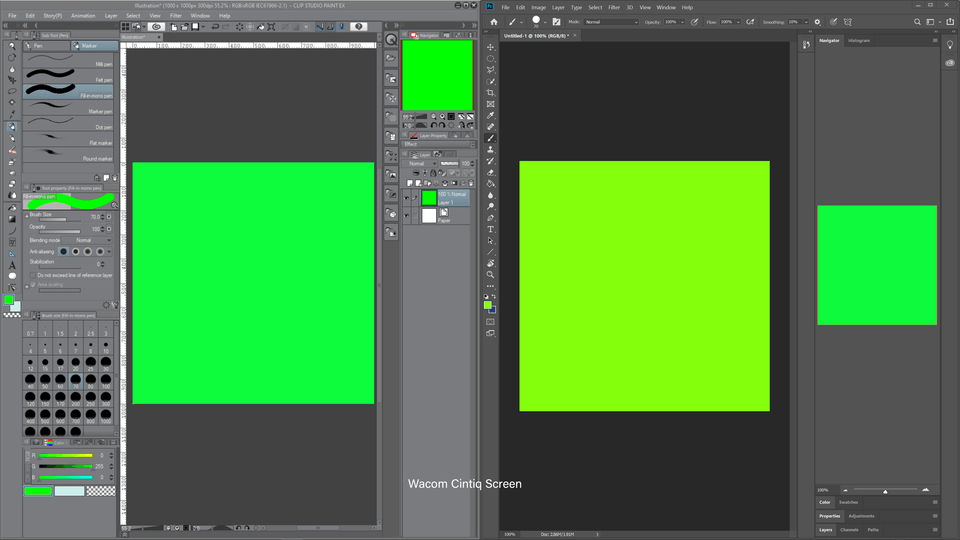Choose the Zoom tool in Photoshop toolbar

pyautogui.click(x=490, y=274)
